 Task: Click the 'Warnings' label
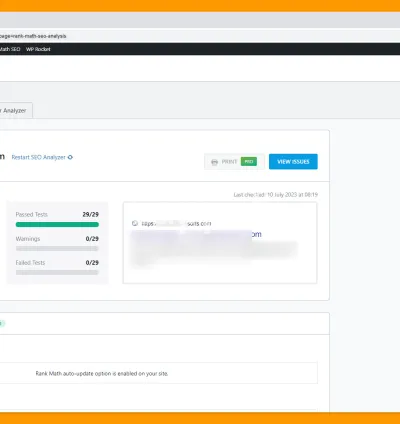click(28, 239)
